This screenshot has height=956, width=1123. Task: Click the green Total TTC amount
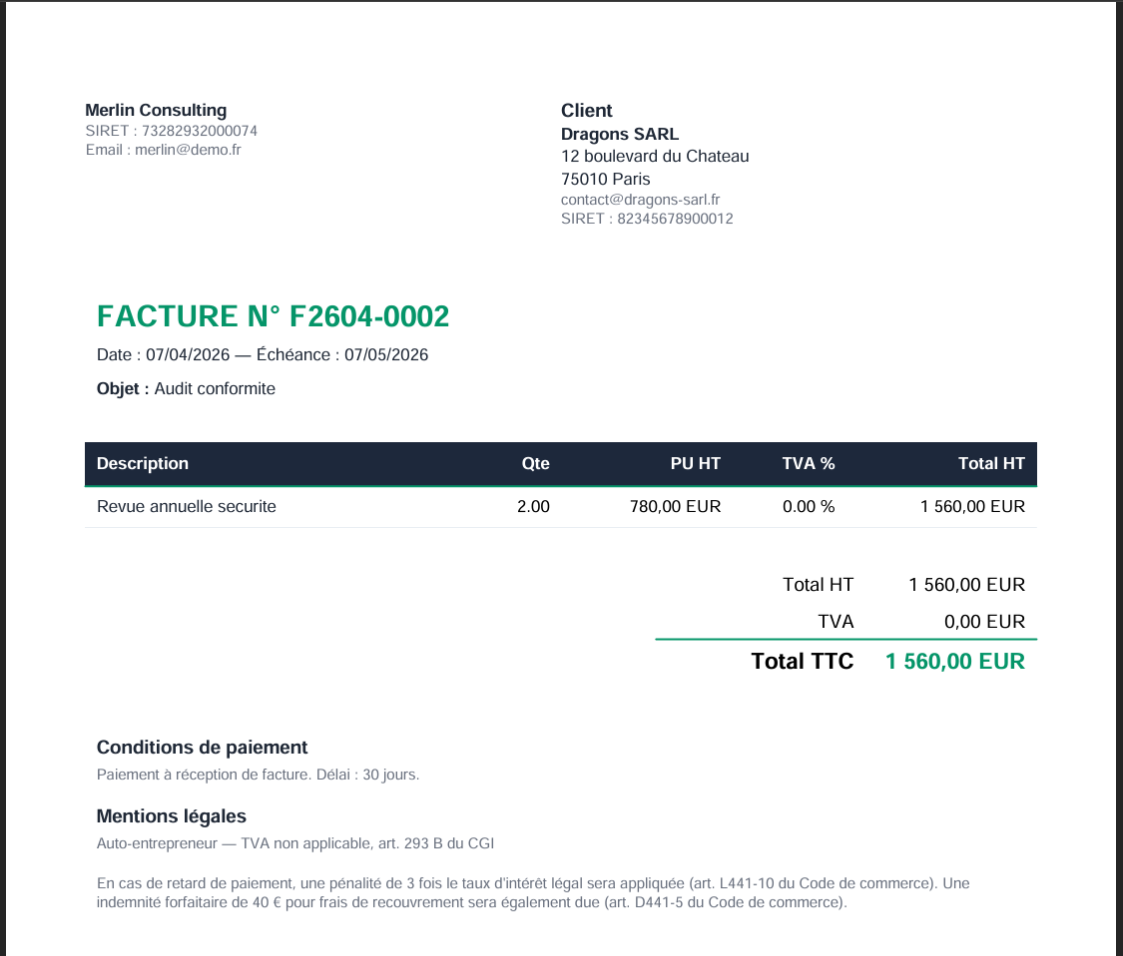click(x=955, y=661)
